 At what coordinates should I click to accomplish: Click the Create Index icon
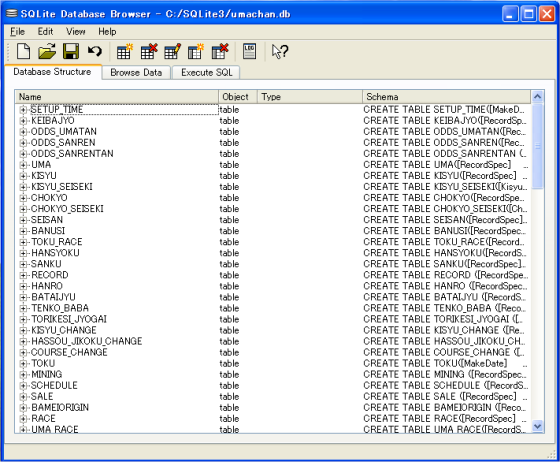(196, 51)
